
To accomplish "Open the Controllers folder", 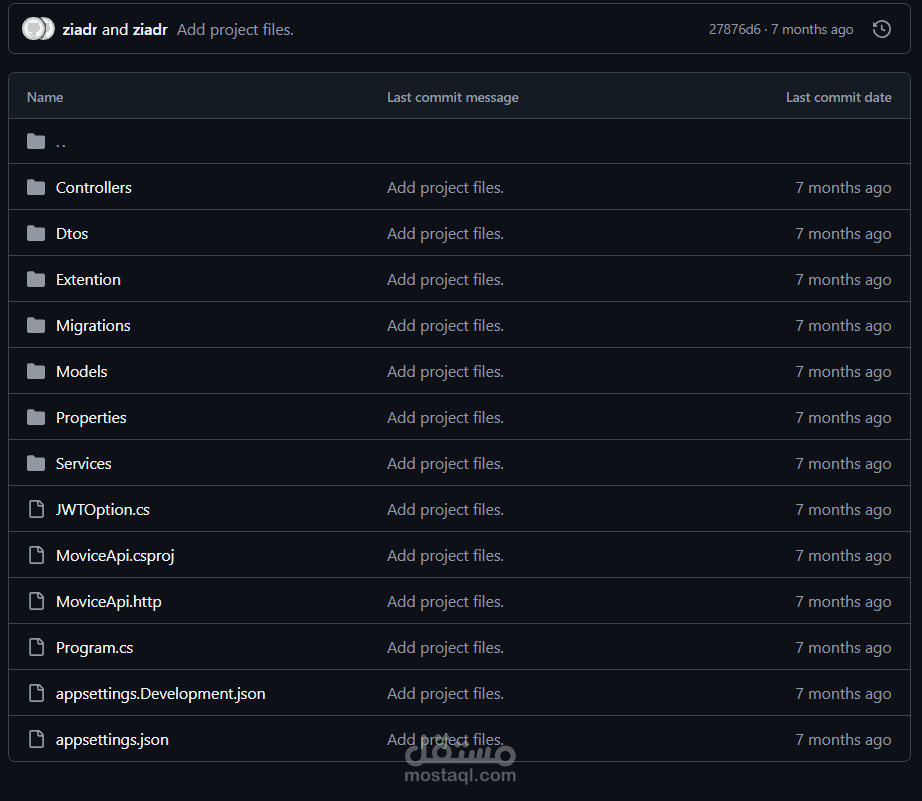I will coord(93,188).
